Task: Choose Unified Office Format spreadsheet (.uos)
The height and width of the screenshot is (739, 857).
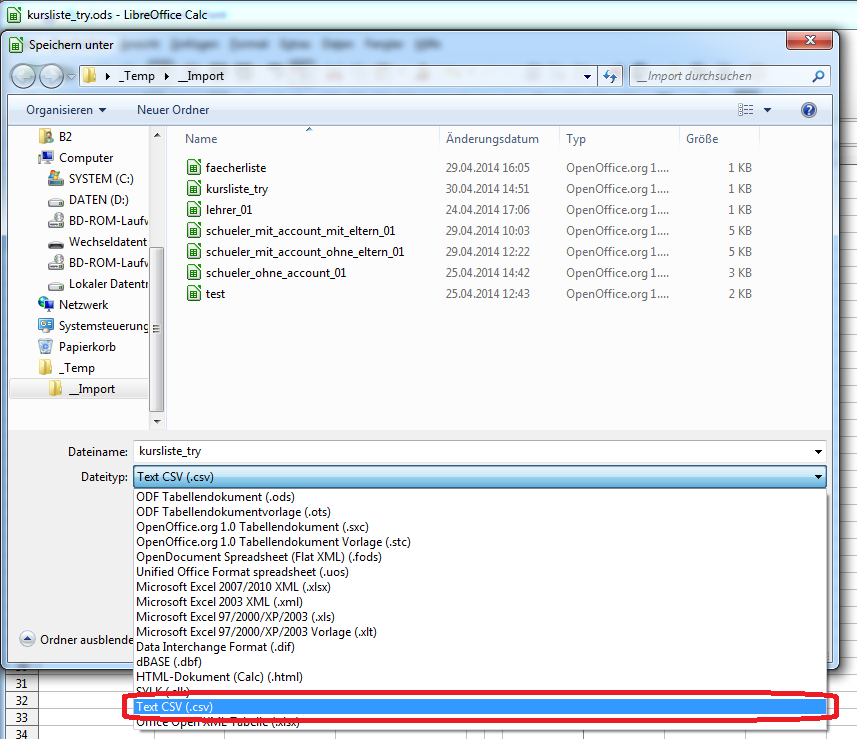Action: tap(480, 572)
